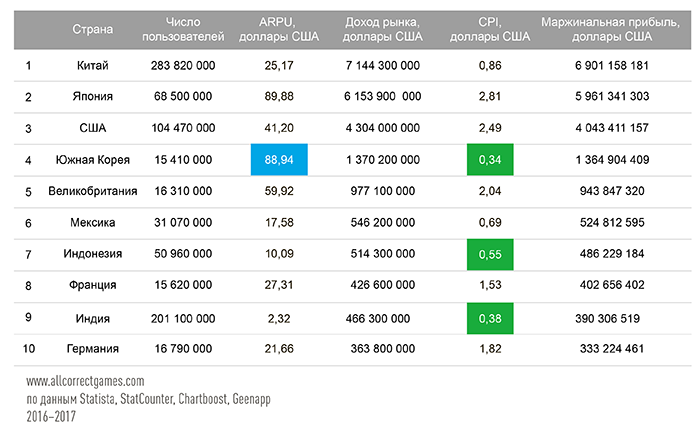Click the green CPI cell 0,38
Image resolution: width=700 pixels, height=430 pixels.
[490, 317]
